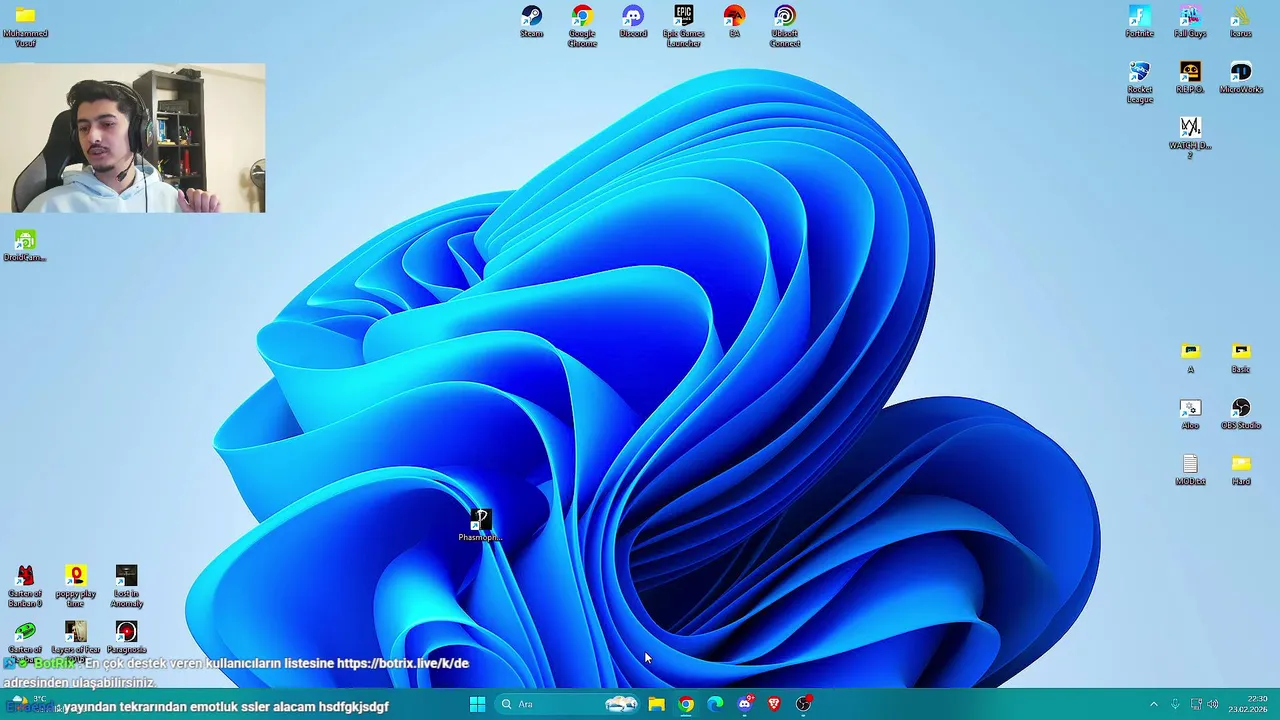Image resolution: width=1280 pixels, height=720 pixels.
Task: Select the MicroWorks desktop shortcut
Action: (1241, 77)
